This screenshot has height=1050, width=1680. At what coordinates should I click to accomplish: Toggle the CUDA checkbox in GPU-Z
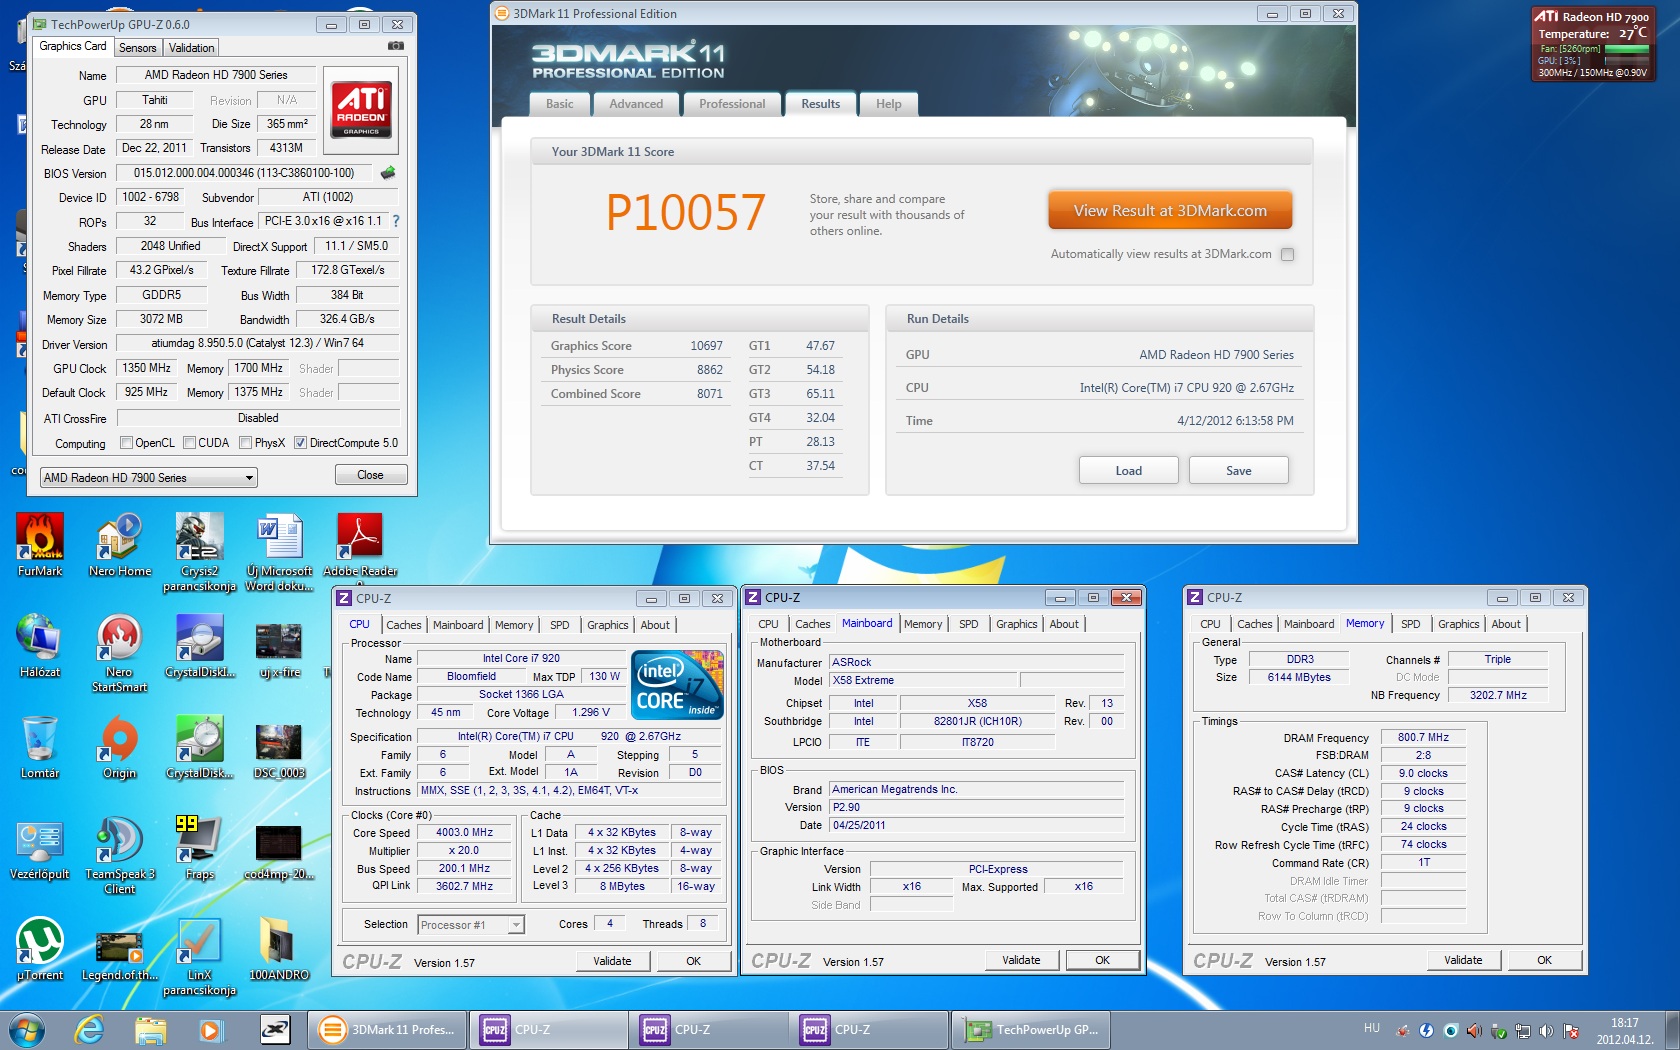(x=189, y=443)
